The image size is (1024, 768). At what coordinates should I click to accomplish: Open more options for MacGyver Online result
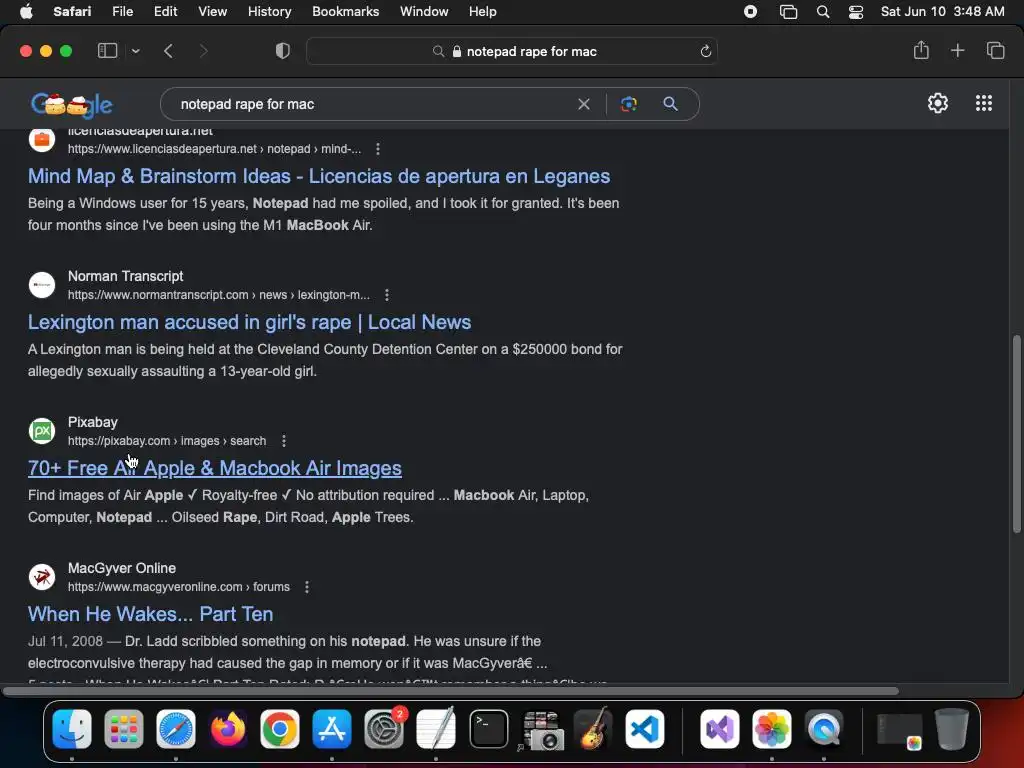point(307,587)
